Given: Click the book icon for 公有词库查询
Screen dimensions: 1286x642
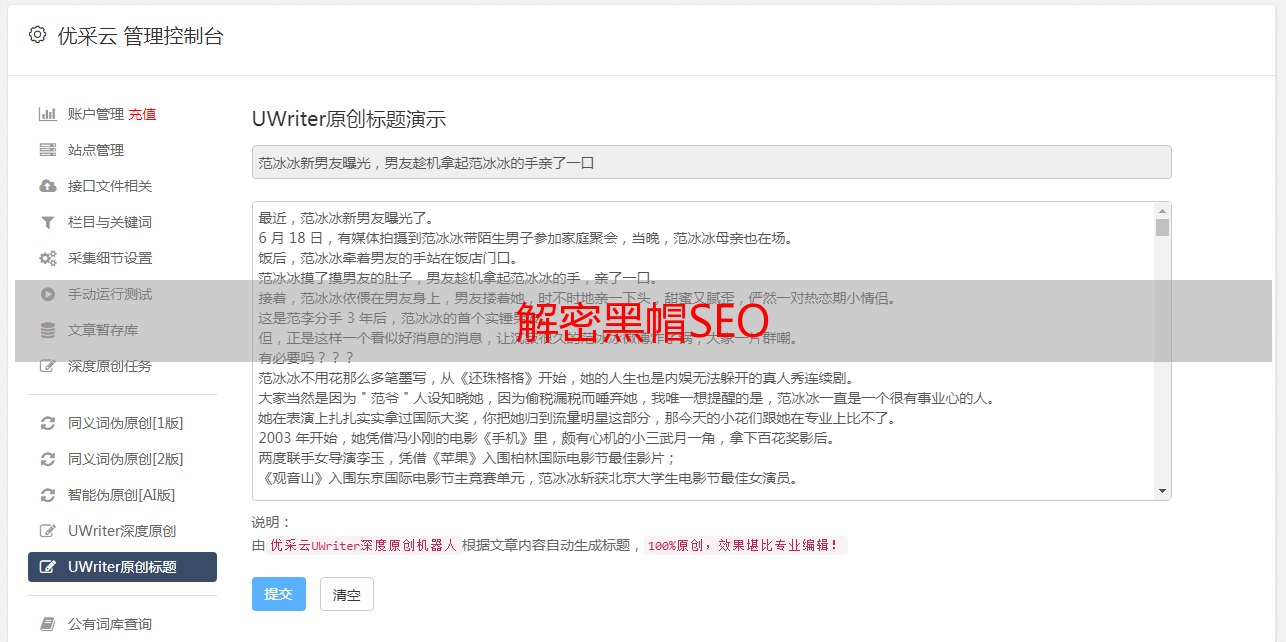Looking at the screenshot, I should pyautogui.click(x=47, y=624).
